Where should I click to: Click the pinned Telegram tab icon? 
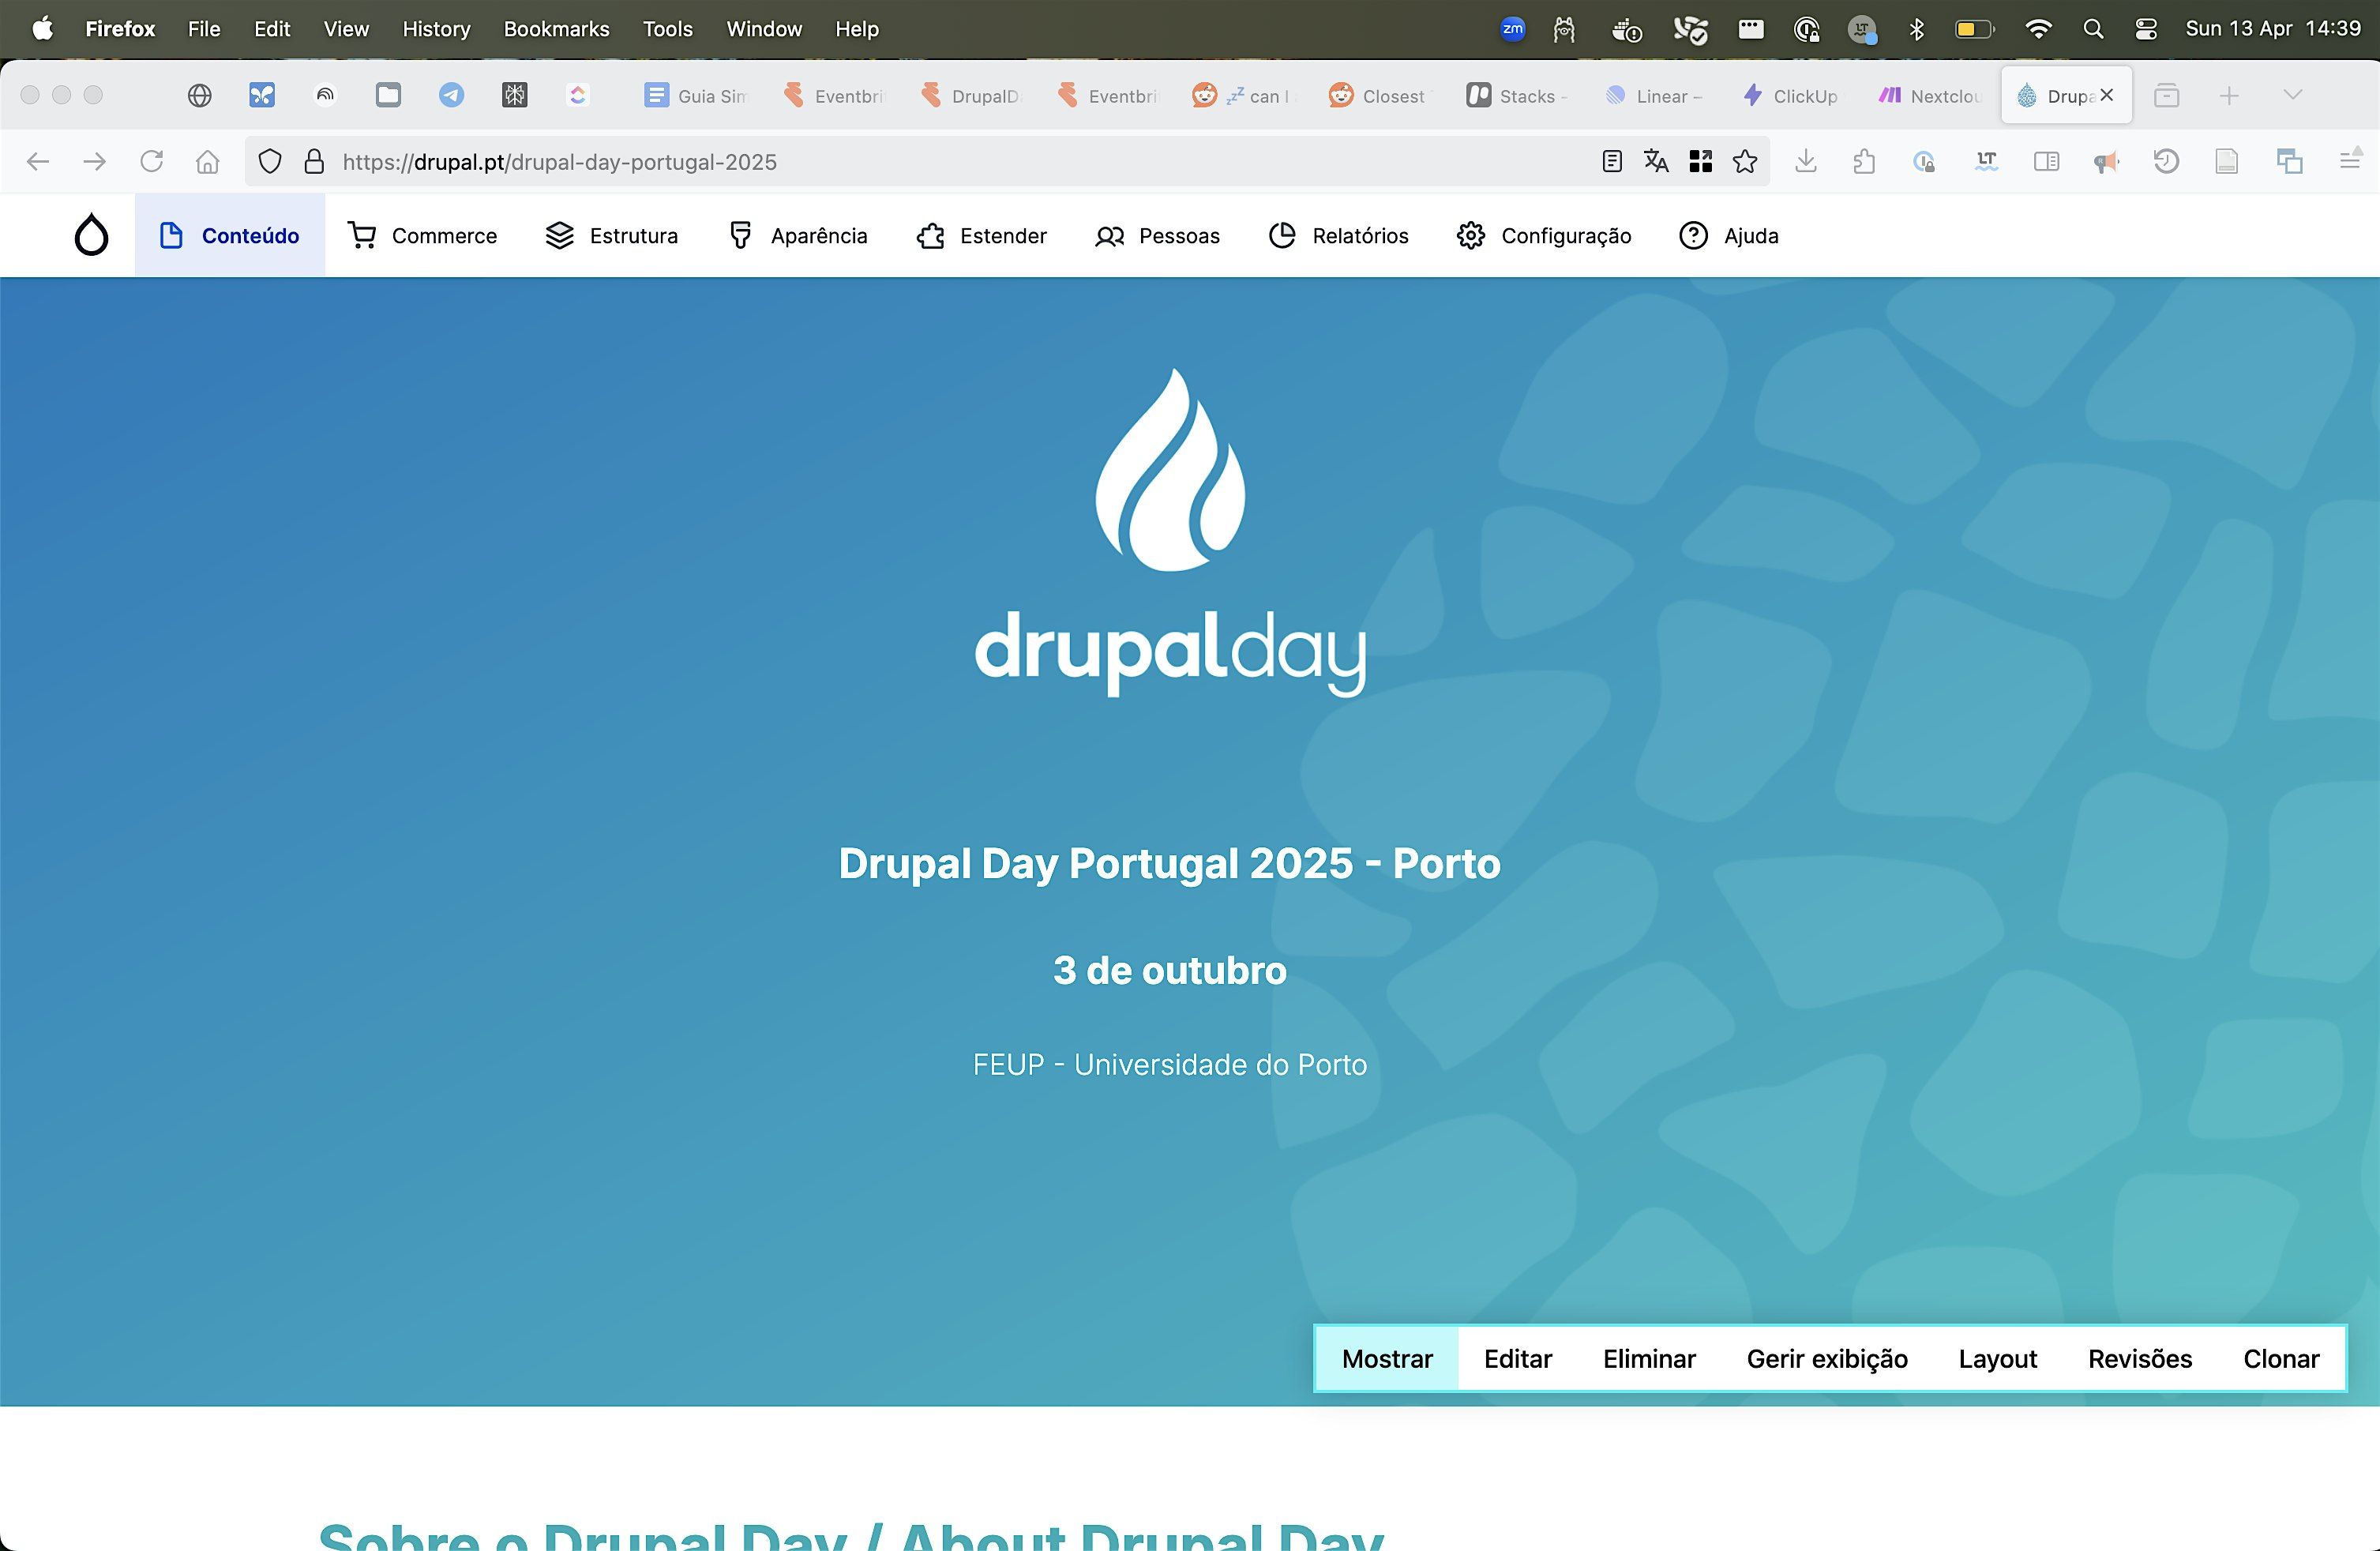[452, 95]
